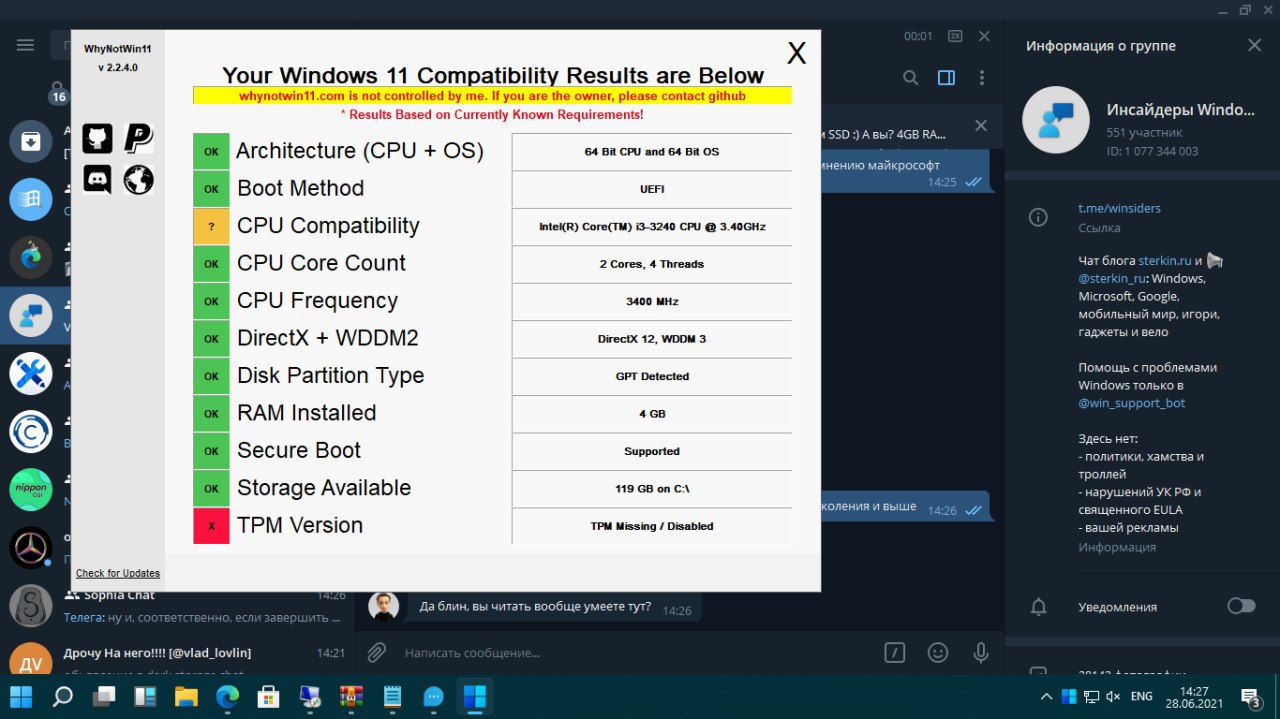
Task: Dismiss the pinned message bar
Action: tap(981, 126)
